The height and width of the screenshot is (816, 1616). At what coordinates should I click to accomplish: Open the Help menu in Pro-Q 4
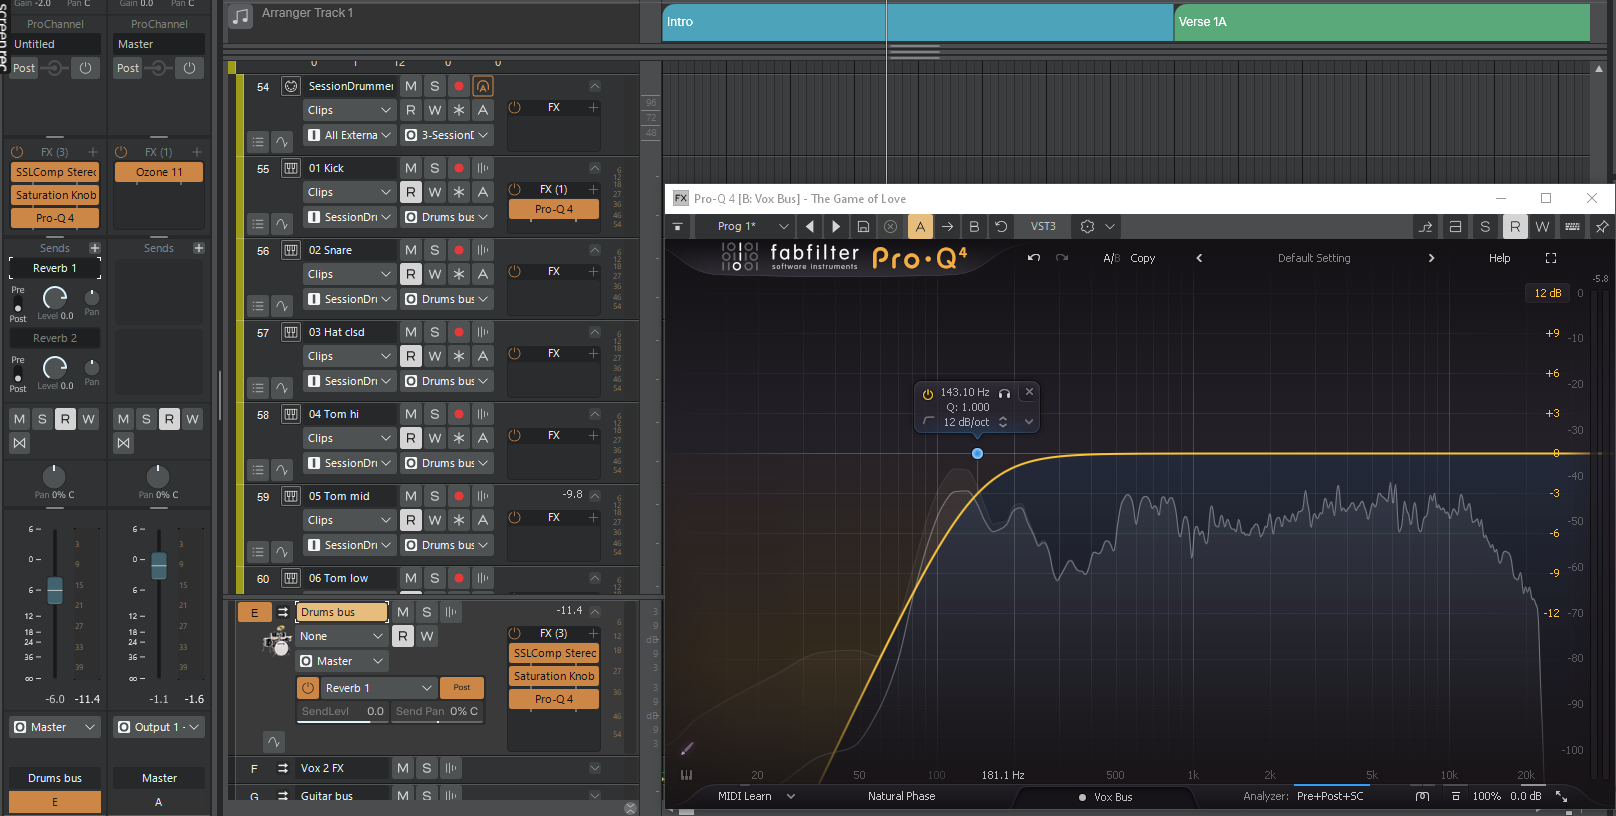click(x=1499, y=258)
